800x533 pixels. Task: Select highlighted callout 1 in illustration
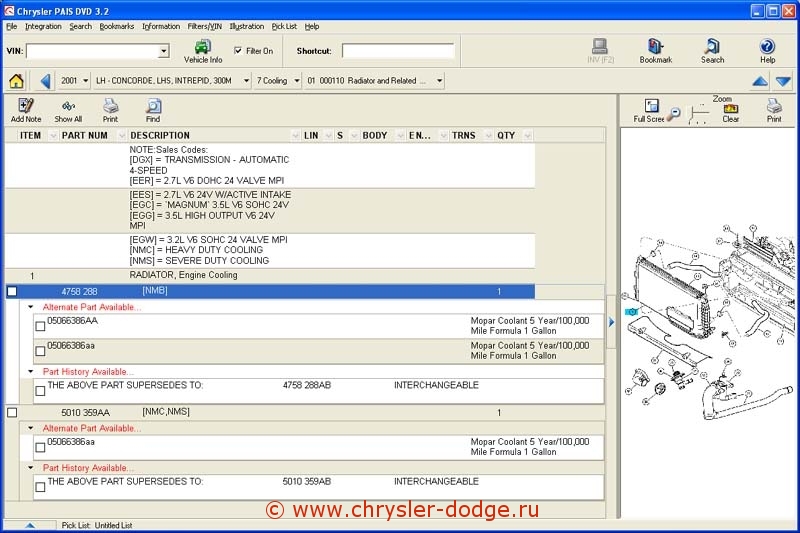[x=632, y=312]
